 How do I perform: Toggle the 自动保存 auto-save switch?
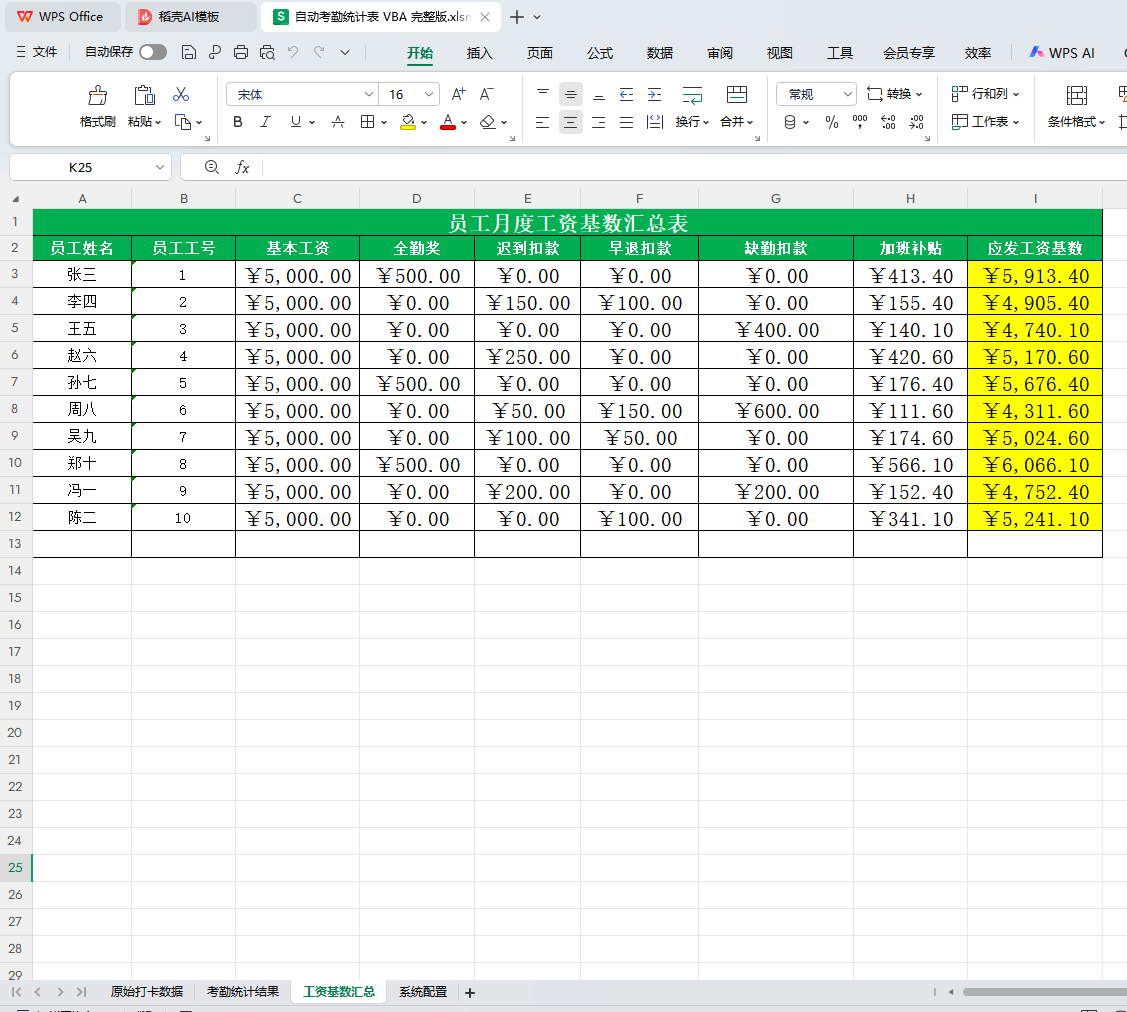(153, 52)
